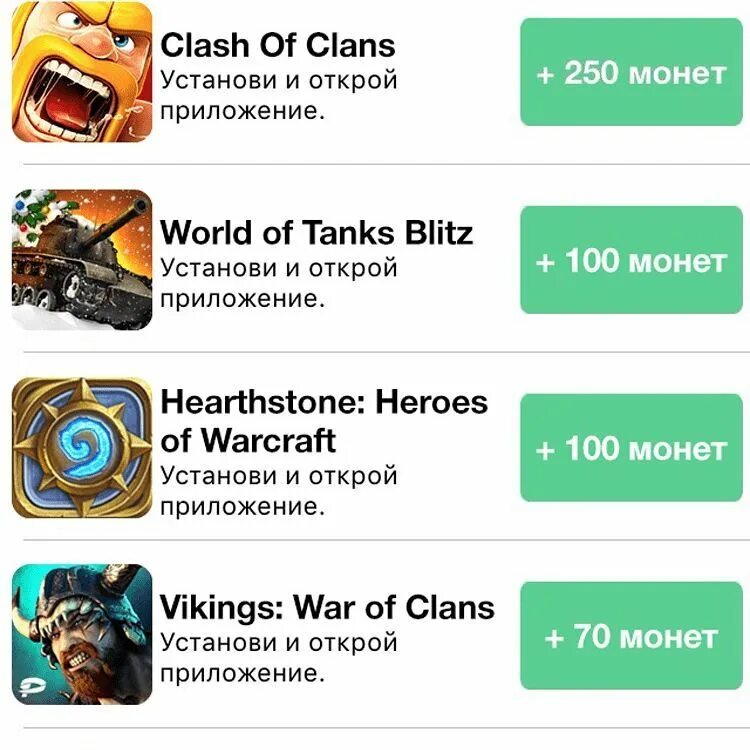Select install instructions under Clash Of Clans
The height and width of the screenshot is (750, 750).
pos(278,95)
